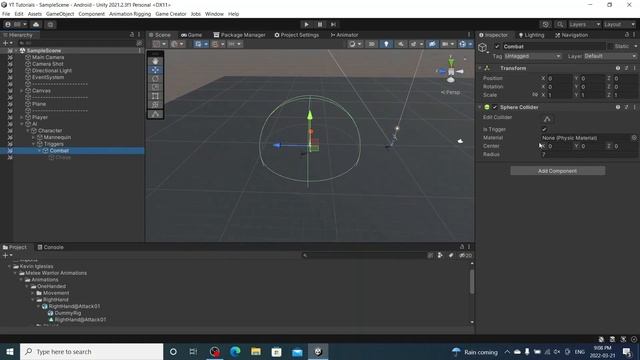The image size is (640, 360).
Task: Expand the Mannequin object in Hierarchy
Action: 34,138
